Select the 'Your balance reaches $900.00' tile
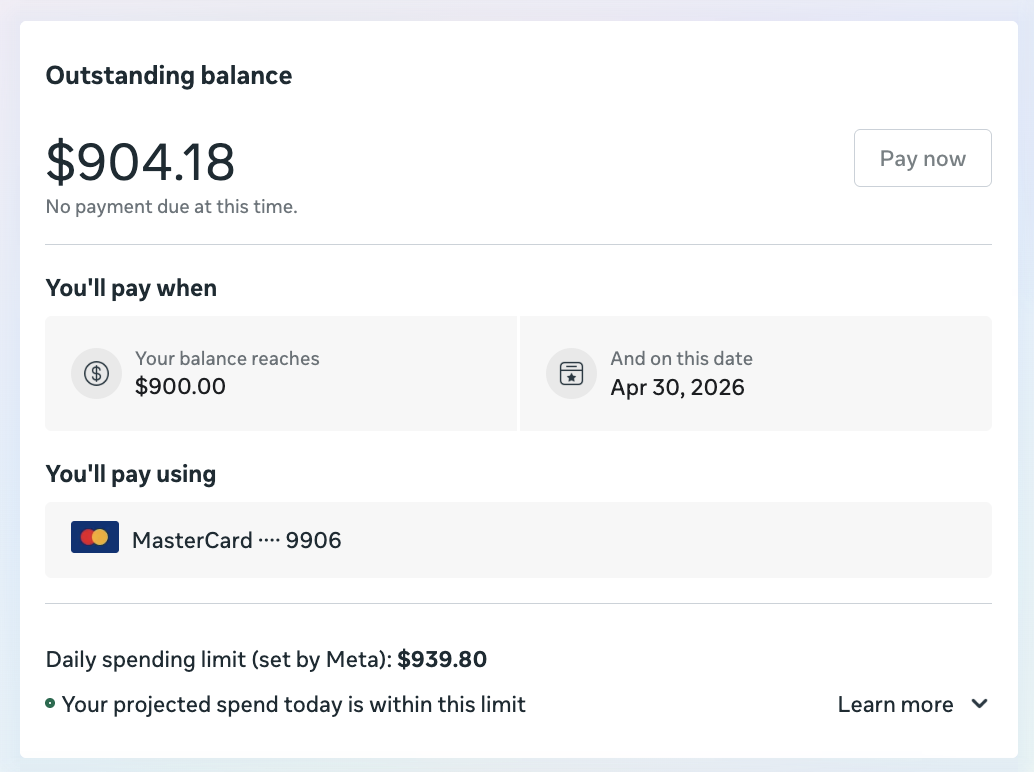 tap(281, 373)
